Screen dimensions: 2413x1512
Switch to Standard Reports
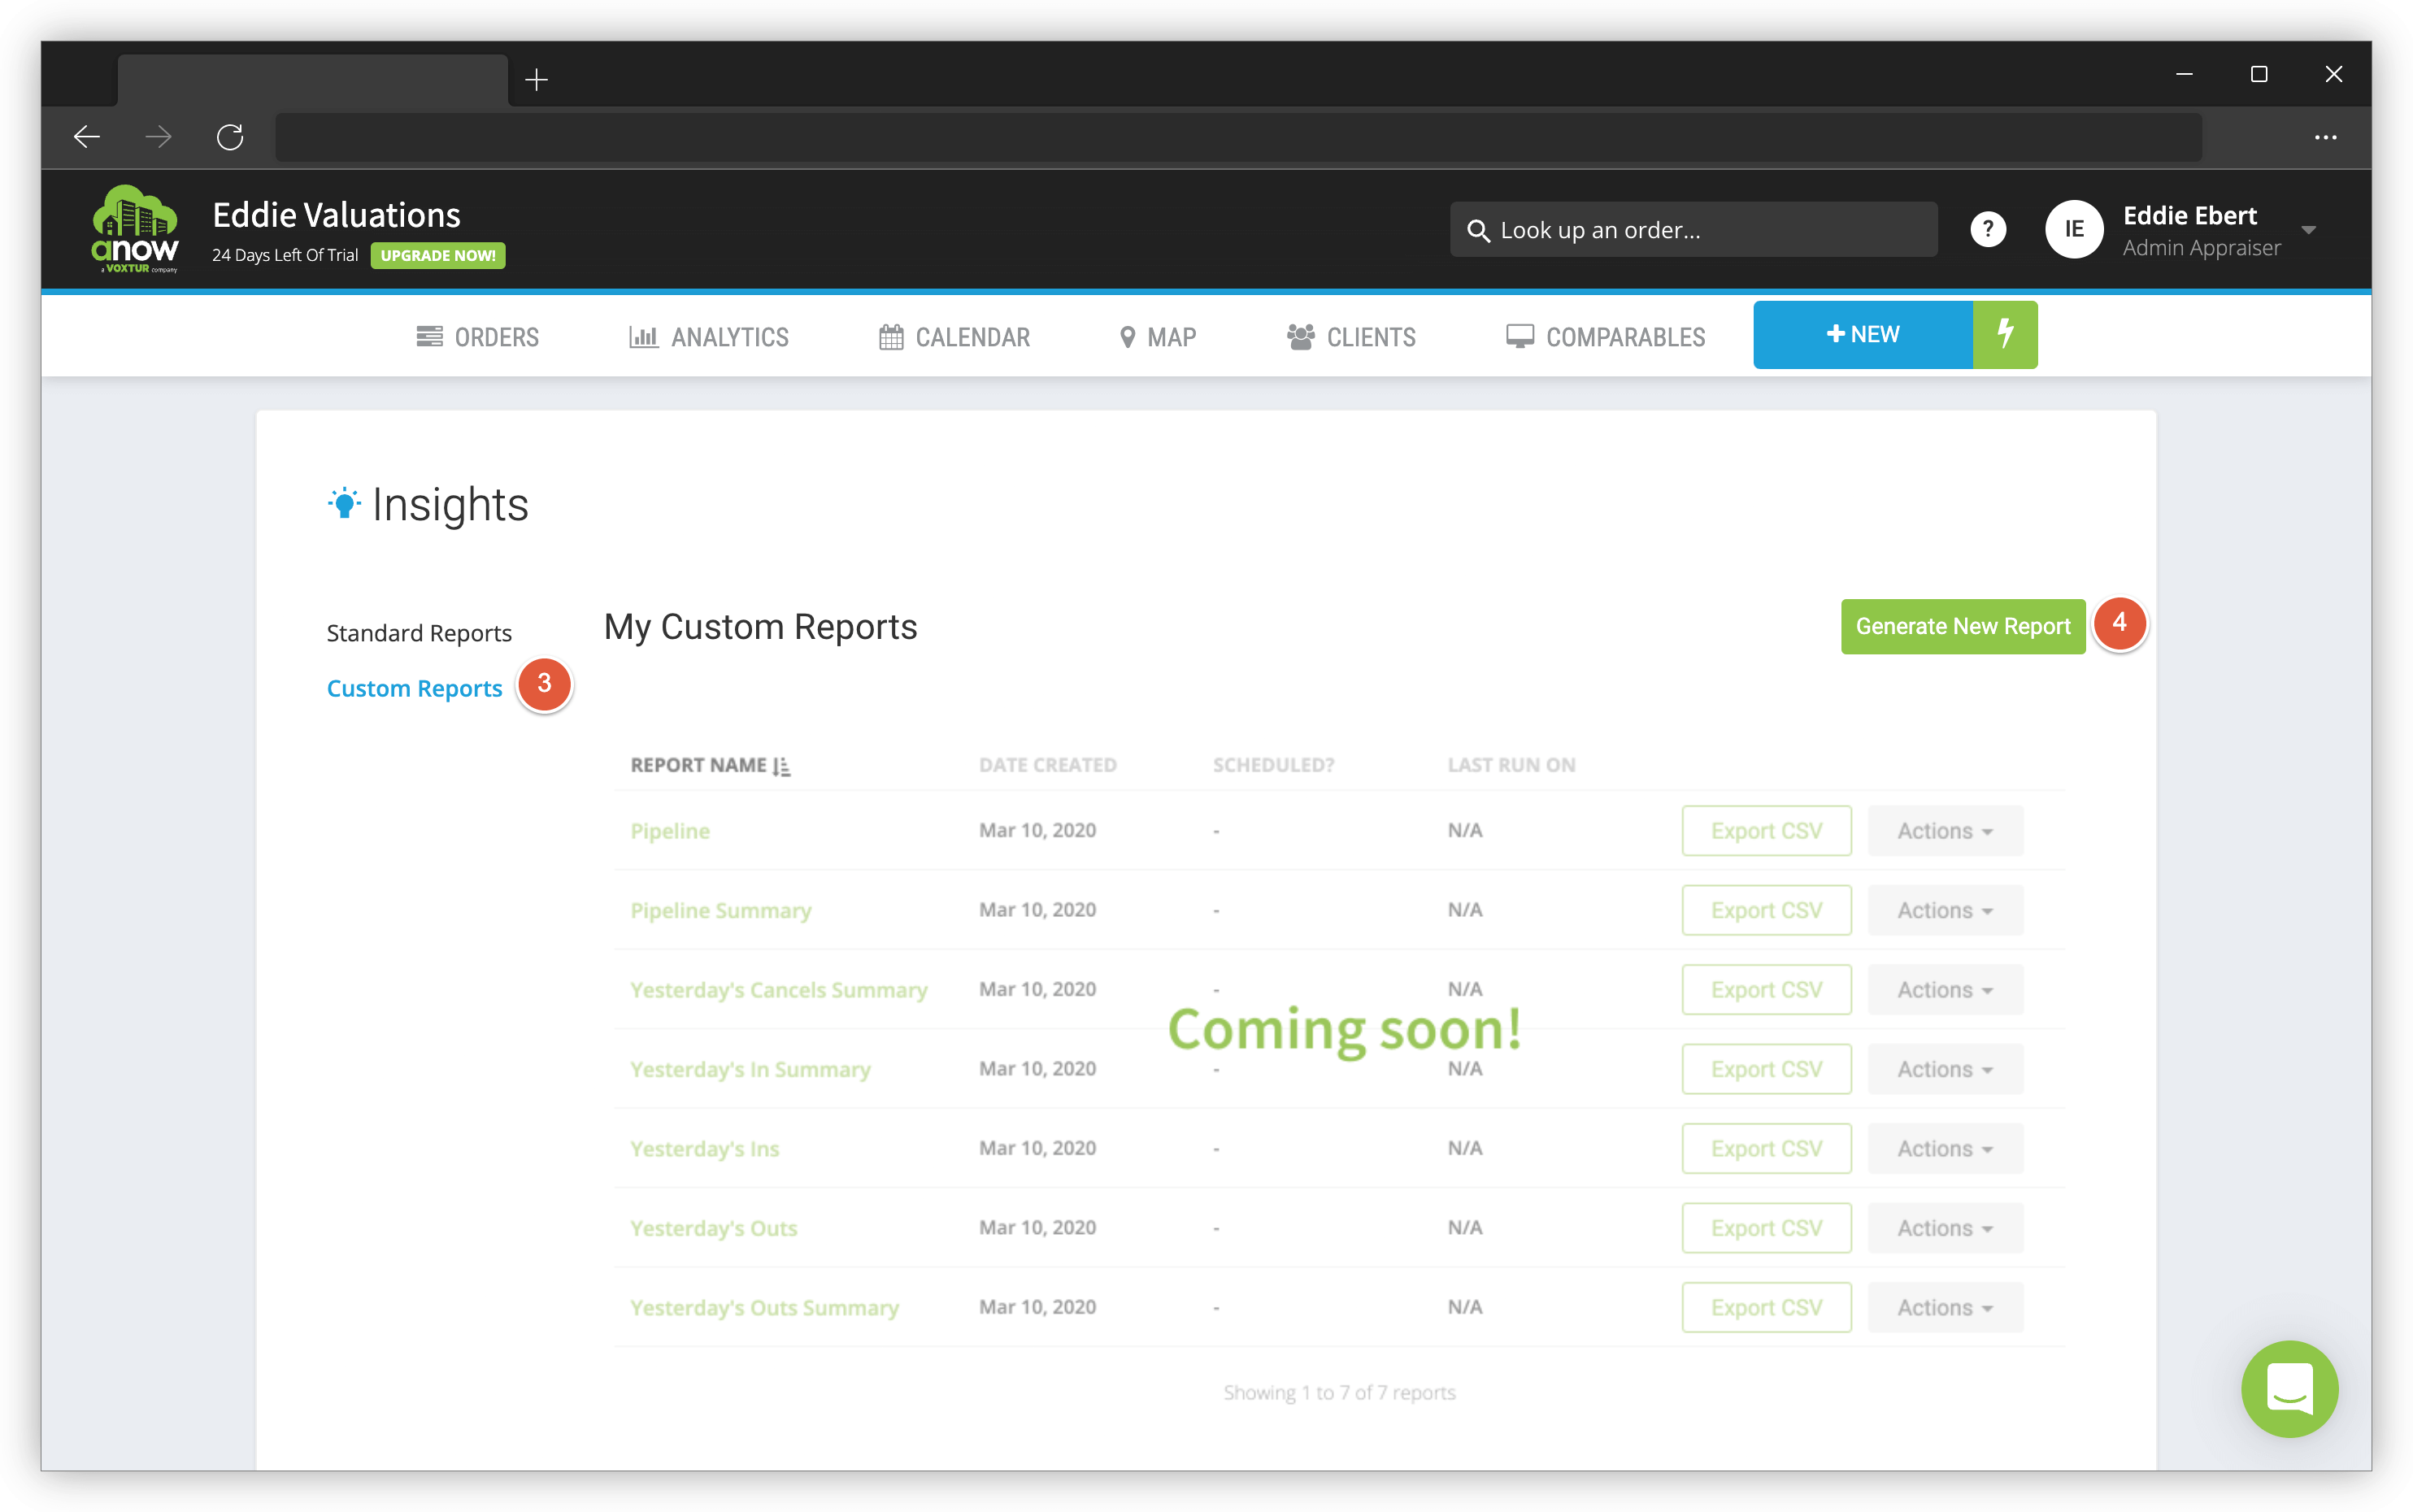coord(419,632)
